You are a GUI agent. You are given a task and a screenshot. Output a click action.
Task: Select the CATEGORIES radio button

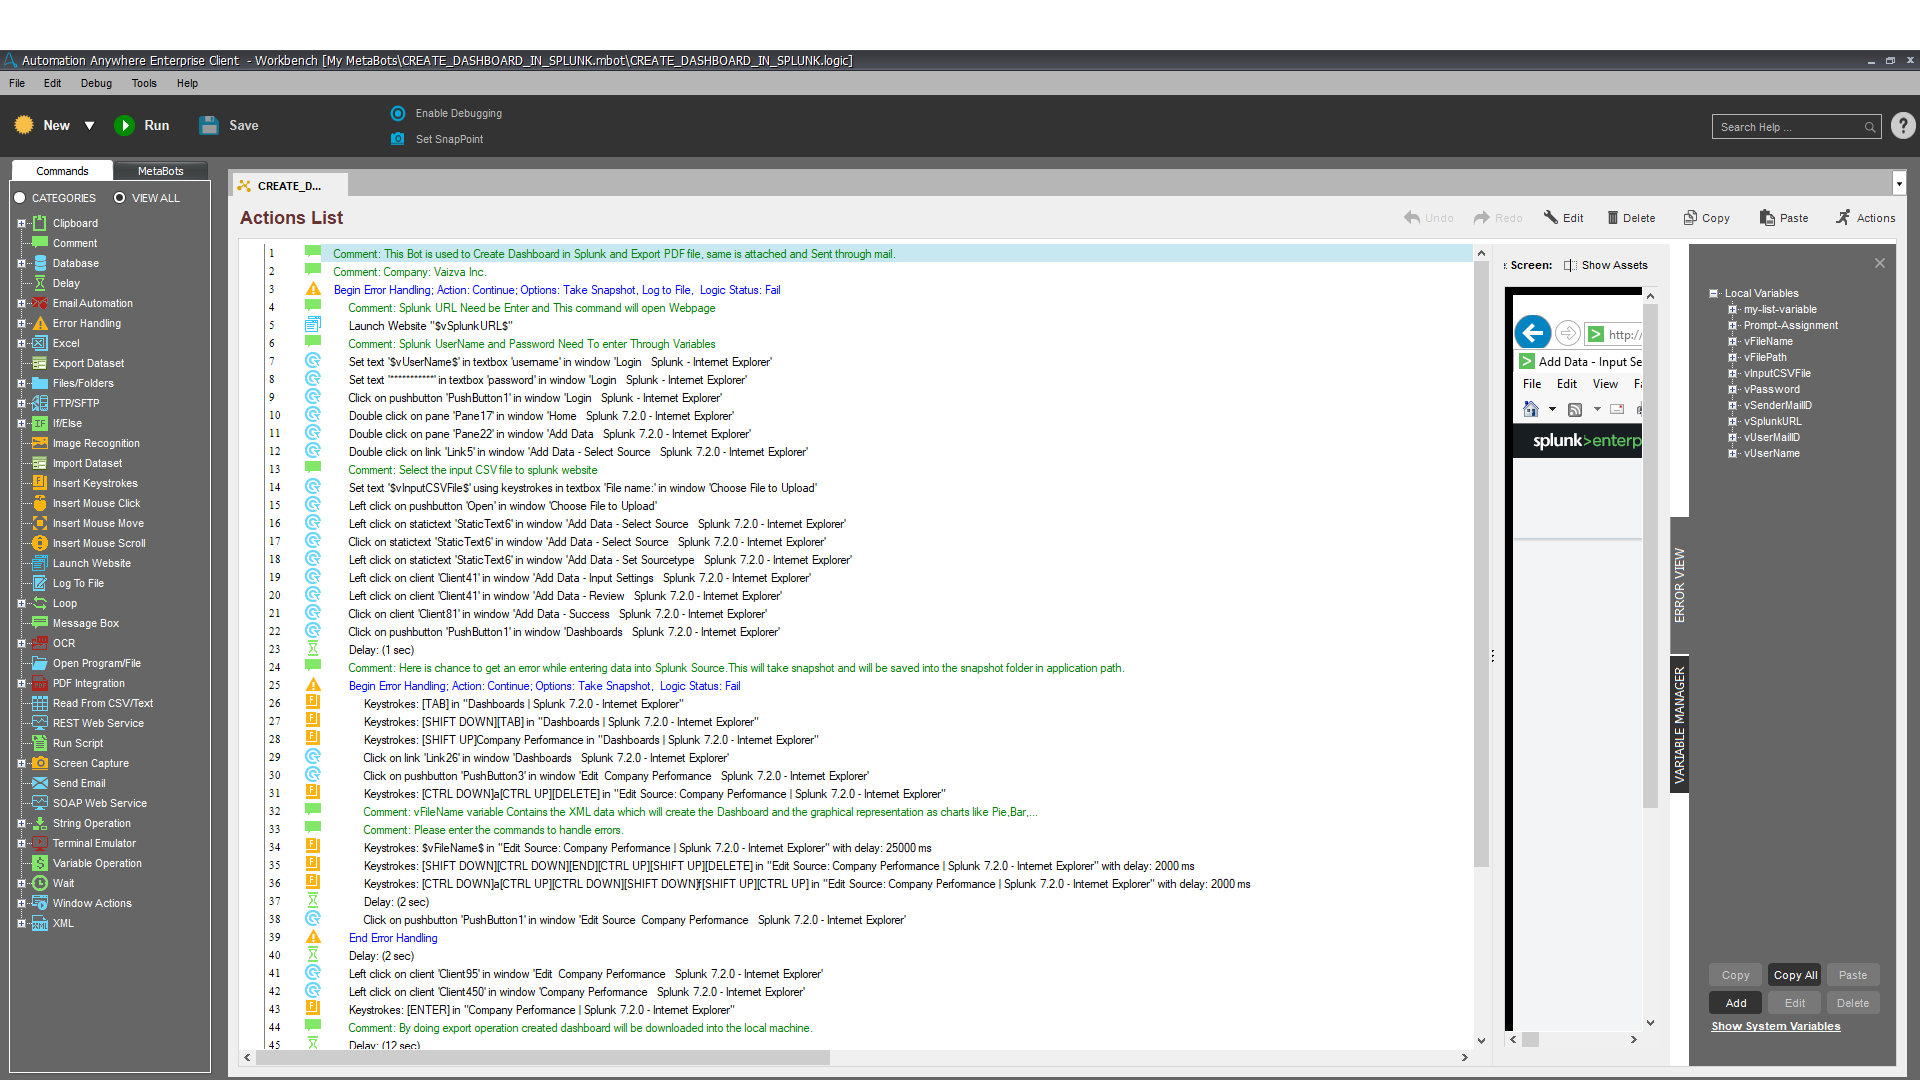(20, 198)
